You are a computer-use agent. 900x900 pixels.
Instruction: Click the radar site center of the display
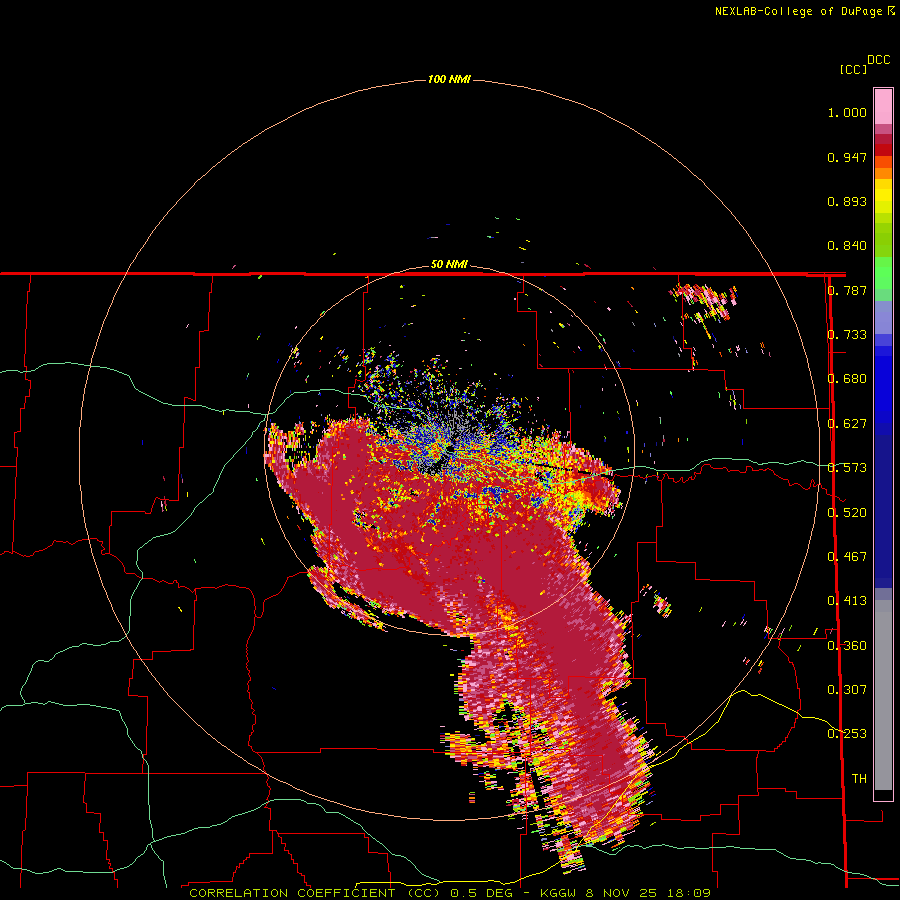click(x=449, y=449)
